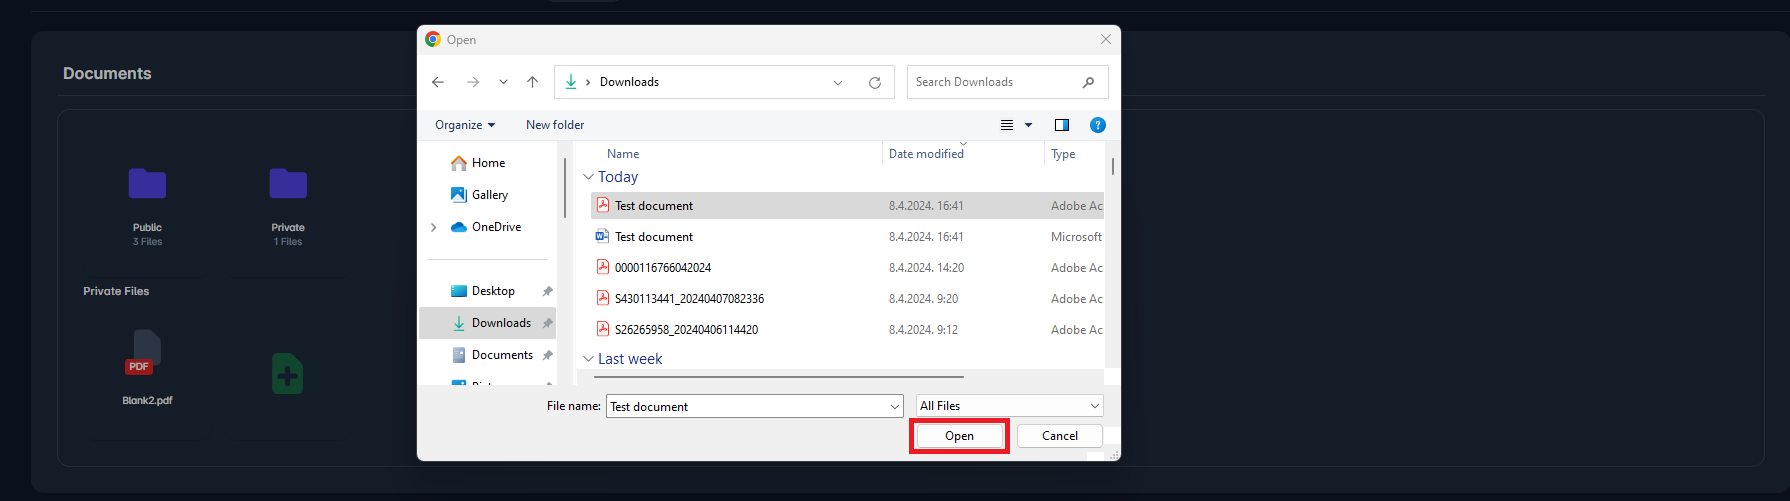Click the Cancel button
This screenshot has width=1790, height=501.
[1059, 436]
